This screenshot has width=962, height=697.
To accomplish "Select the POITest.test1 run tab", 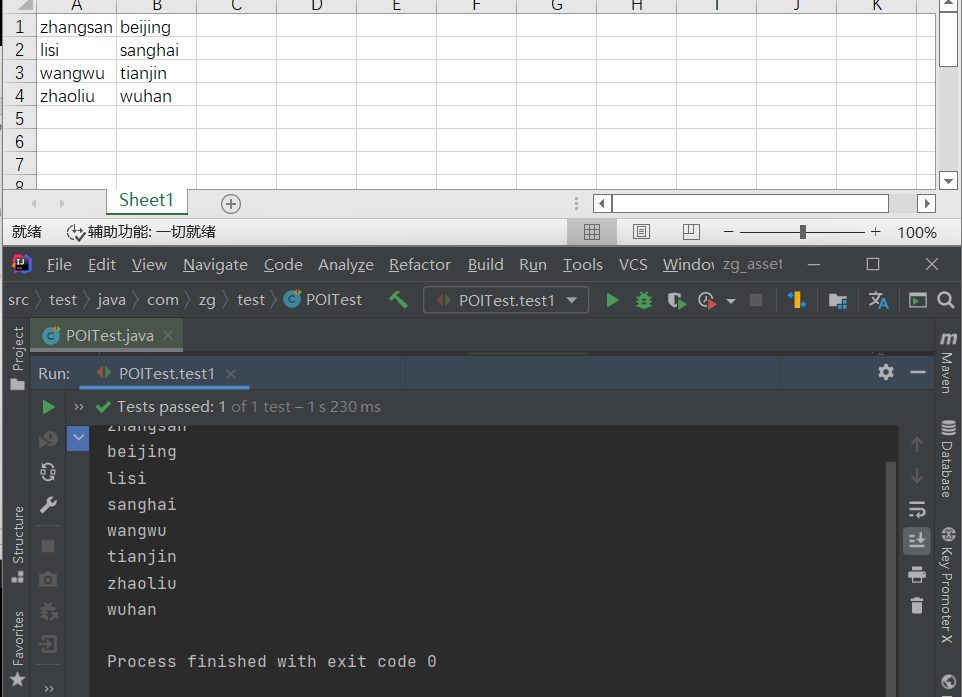I will click(166, 374).
